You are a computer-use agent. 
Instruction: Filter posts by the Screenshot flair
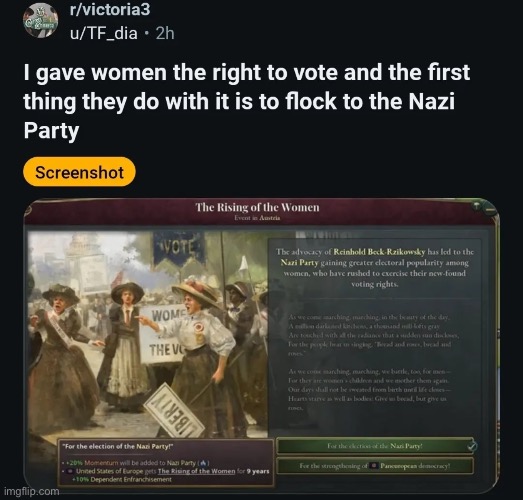pos(79,172)
